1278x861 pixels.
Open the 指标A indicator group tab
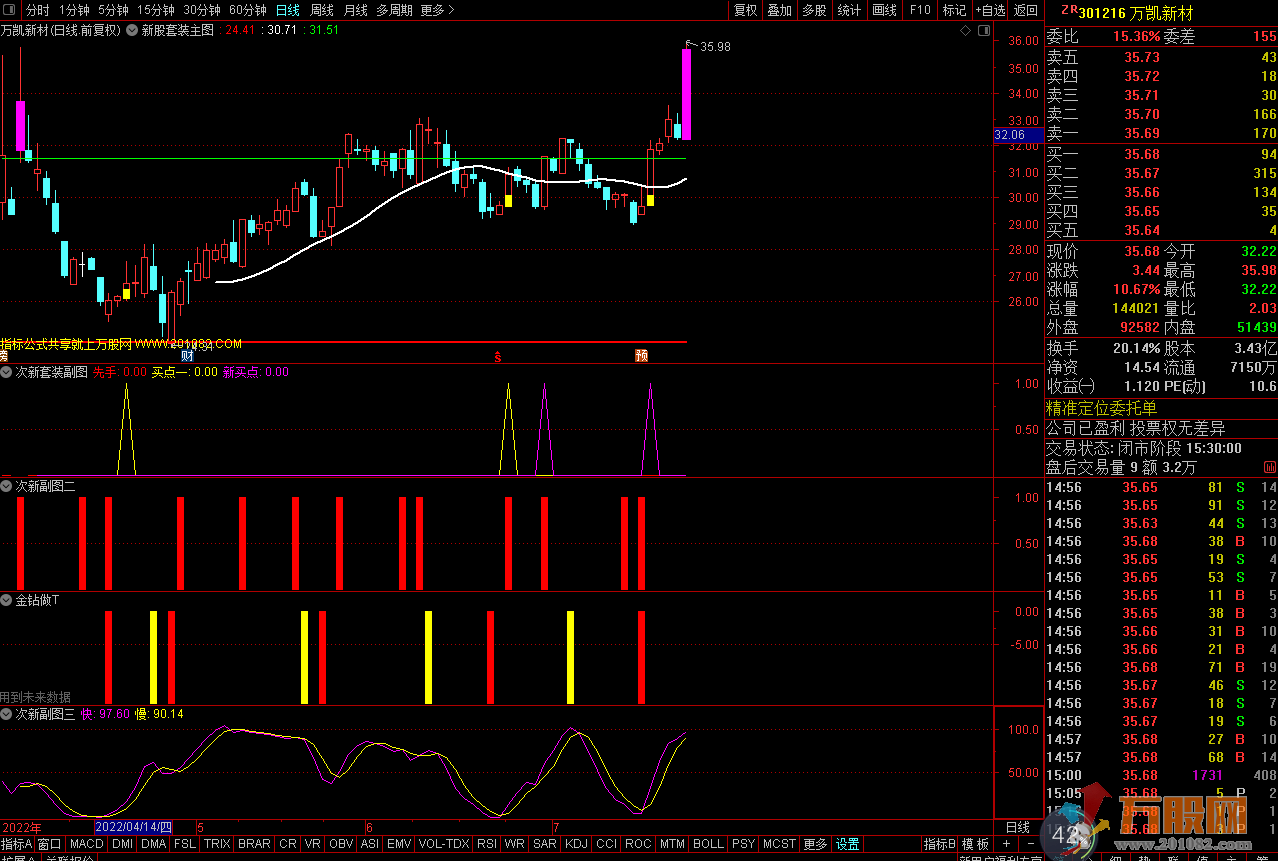pyautogui.click(x=17, y=844)
